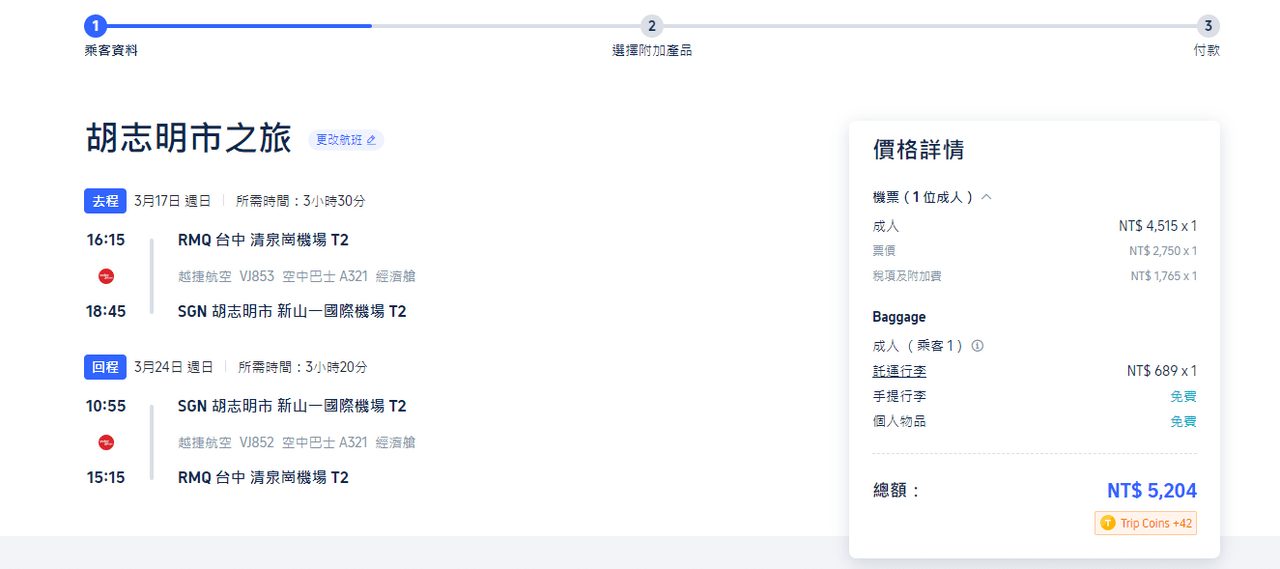This screenshot has height=569, width=1280.
Task: Click the 稅項及附加費 label
Action: (x=907, y=276)
